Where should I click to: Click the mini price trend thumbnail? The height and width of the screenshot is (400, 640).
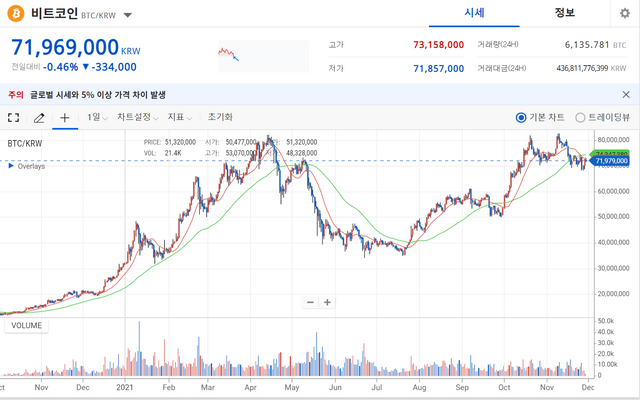(264, 56)
